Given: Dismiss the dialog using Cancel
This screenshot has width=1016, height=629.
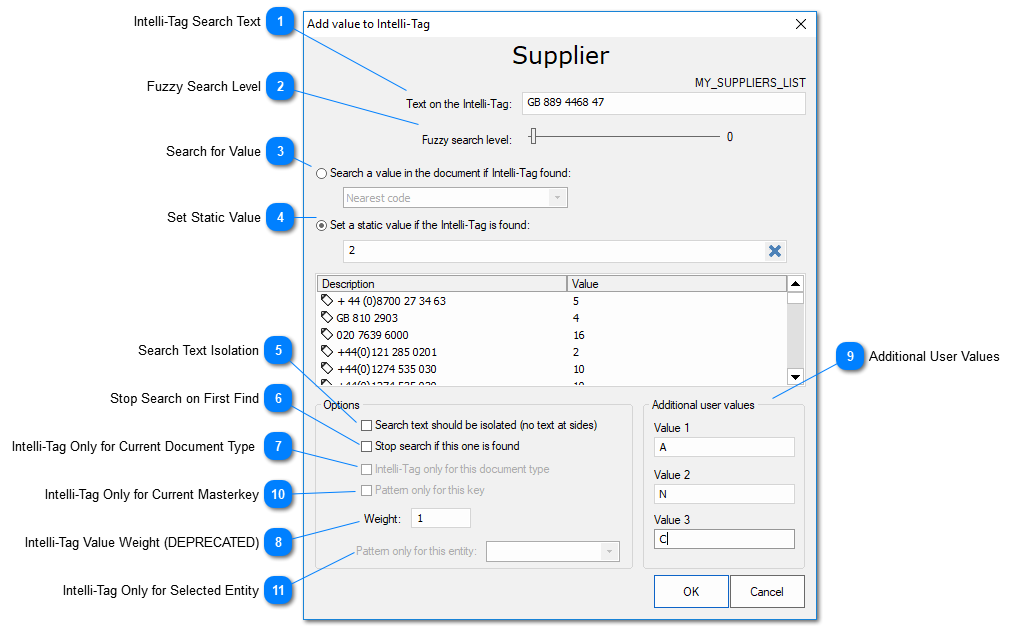Looking at the screenshot, I should click(767, 591).
